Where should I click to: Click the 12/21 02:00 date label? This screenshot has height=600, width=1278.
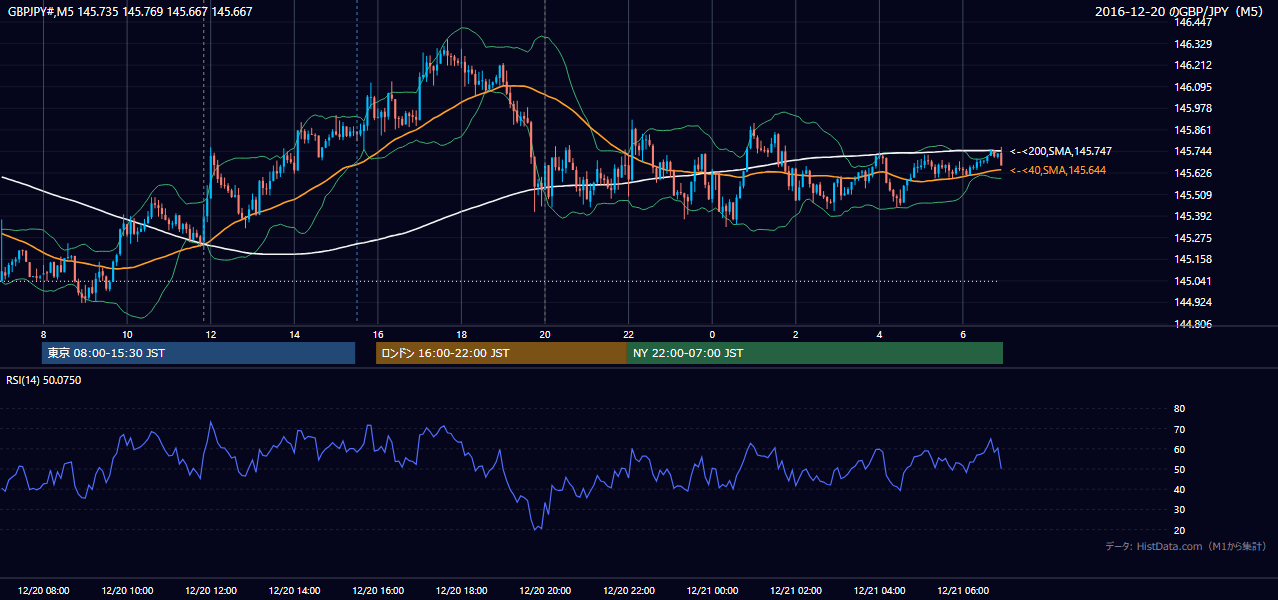point(795,591)
